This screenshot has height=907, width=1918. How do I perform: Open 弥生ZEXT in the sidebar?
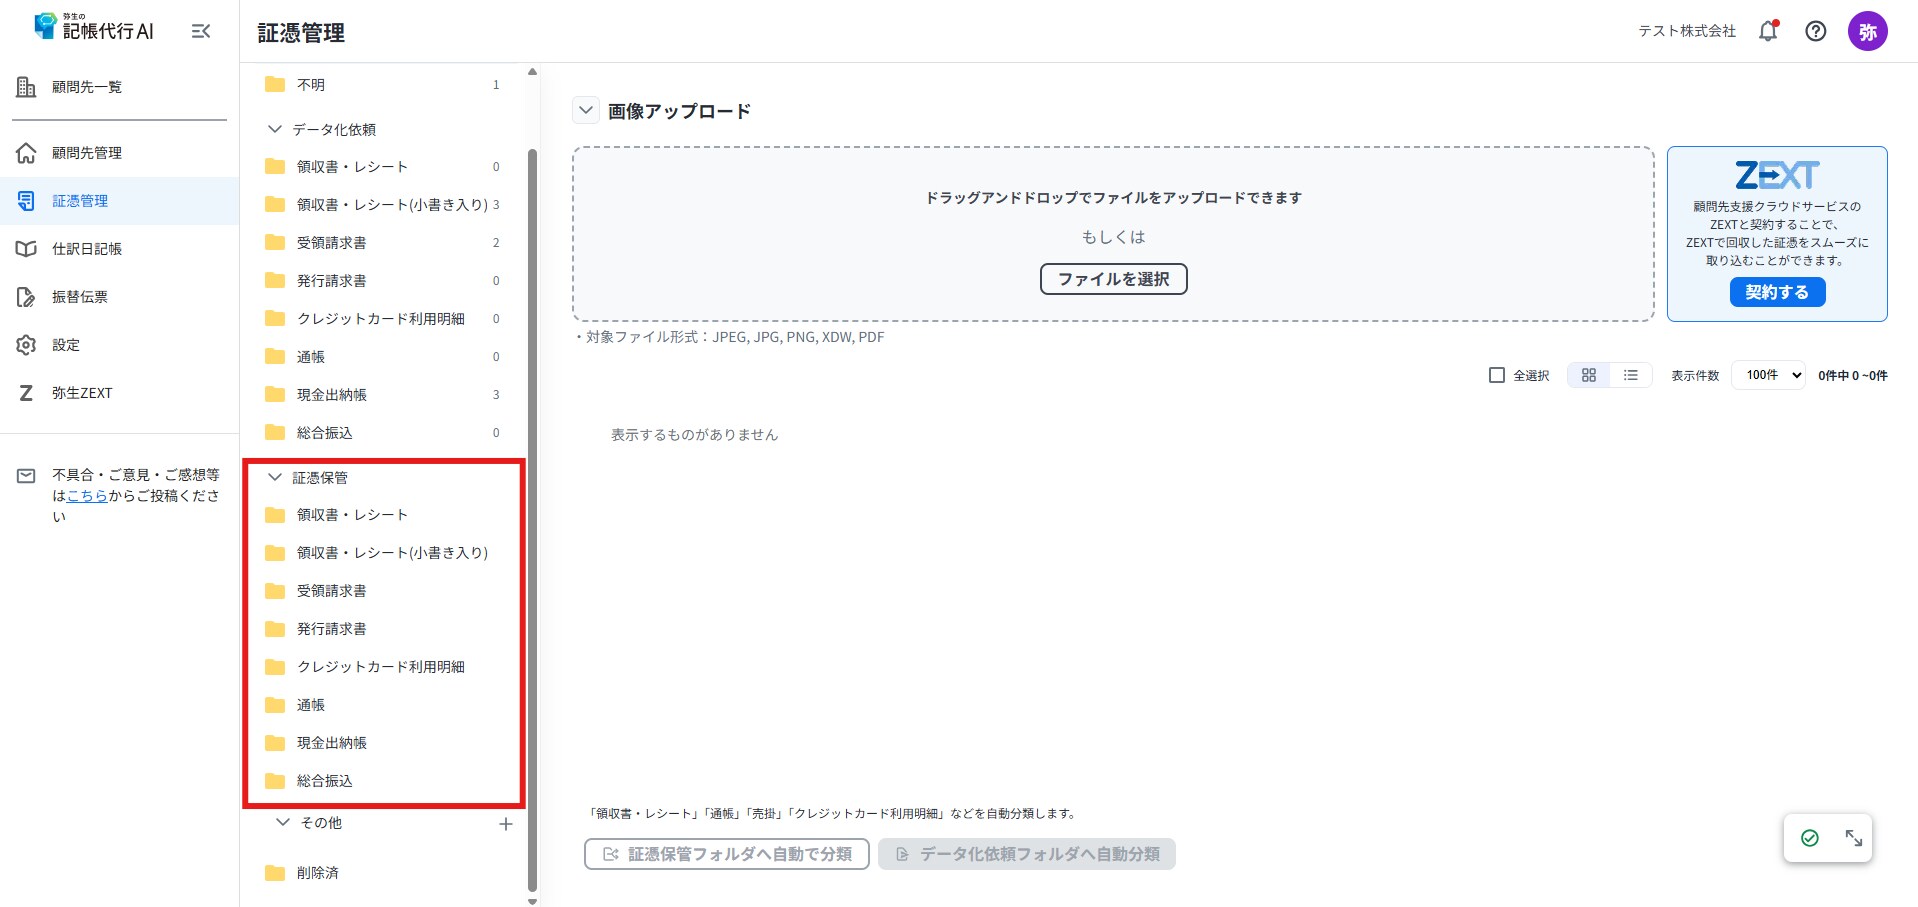(119, 393)
